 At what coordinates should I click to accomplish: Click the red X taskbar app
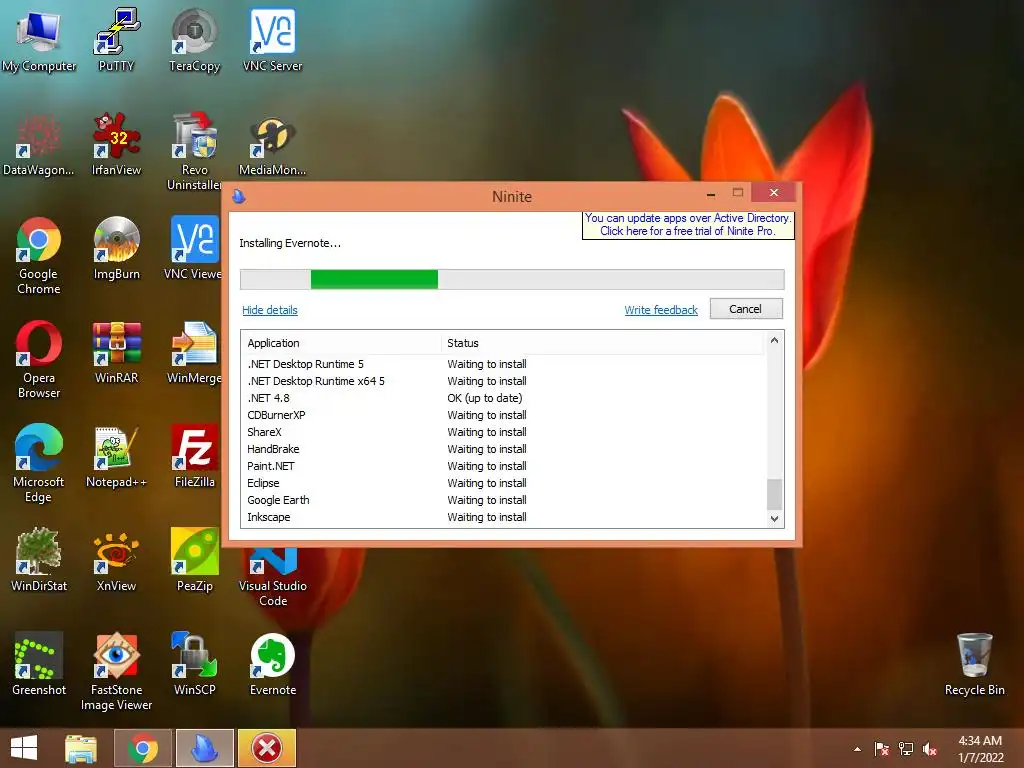click(266, 748)
